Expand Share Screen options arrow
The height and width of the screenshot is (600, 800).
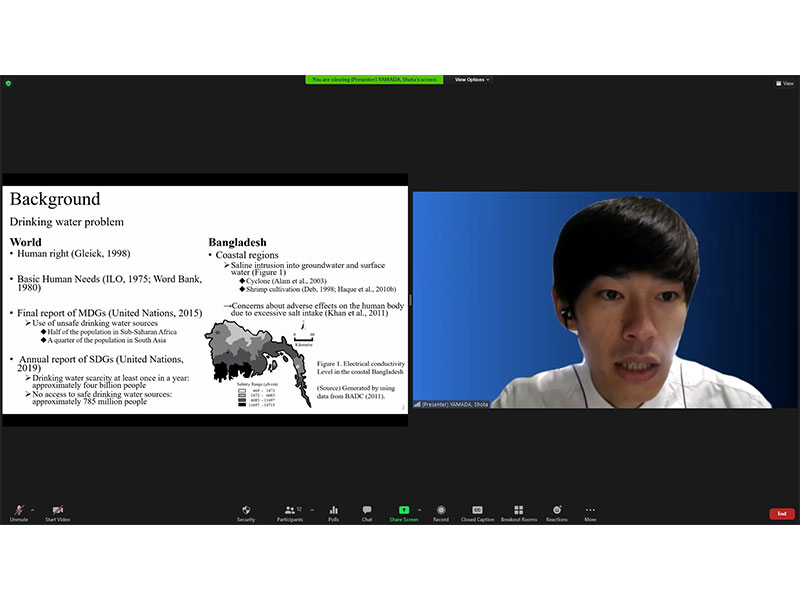click(419, 508)
